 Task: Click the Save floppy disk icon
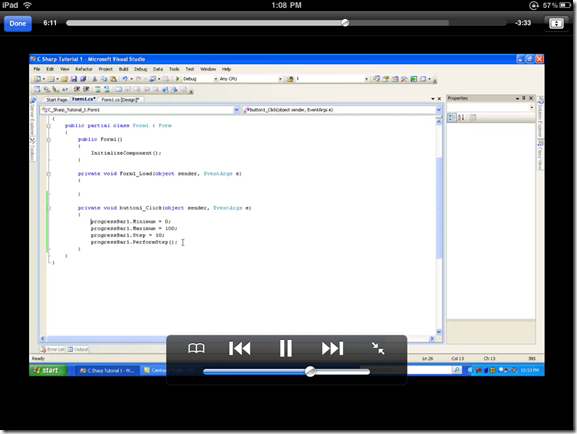coord(74,79)
